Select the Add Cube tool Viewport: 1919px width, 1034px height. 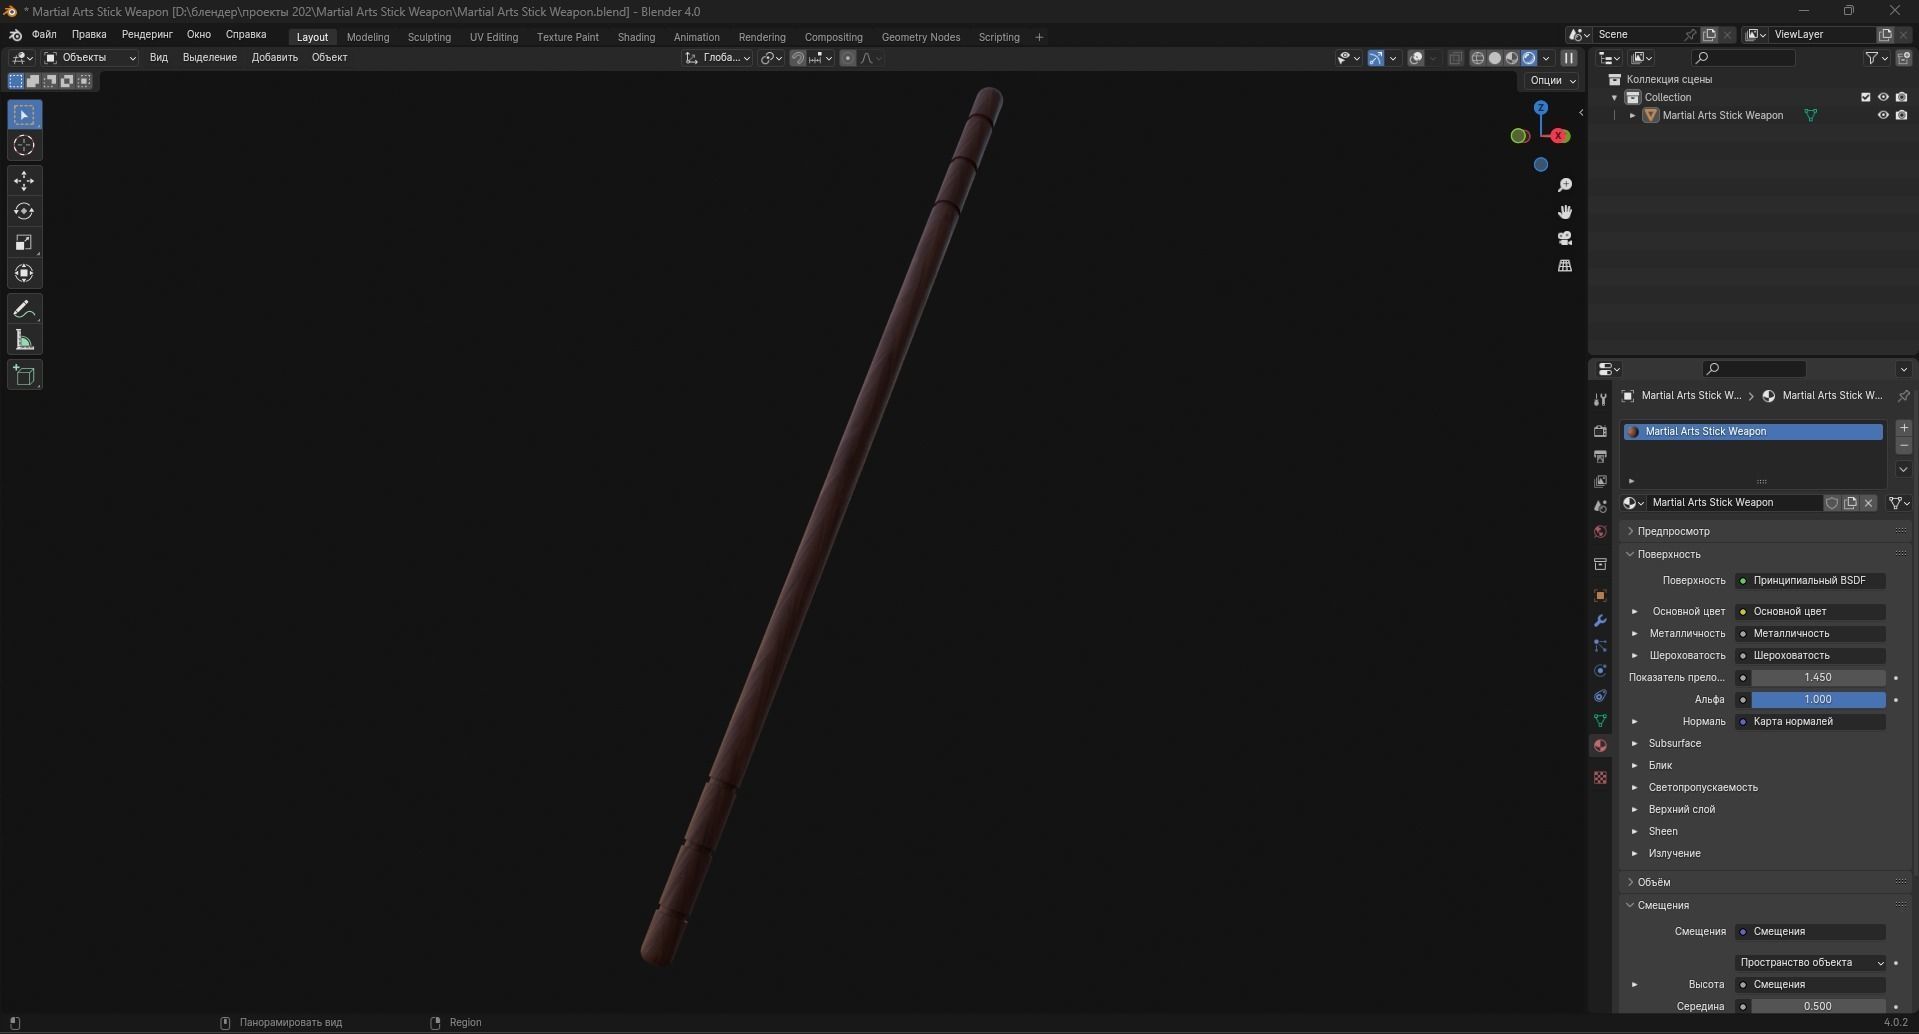pos(24,376)
